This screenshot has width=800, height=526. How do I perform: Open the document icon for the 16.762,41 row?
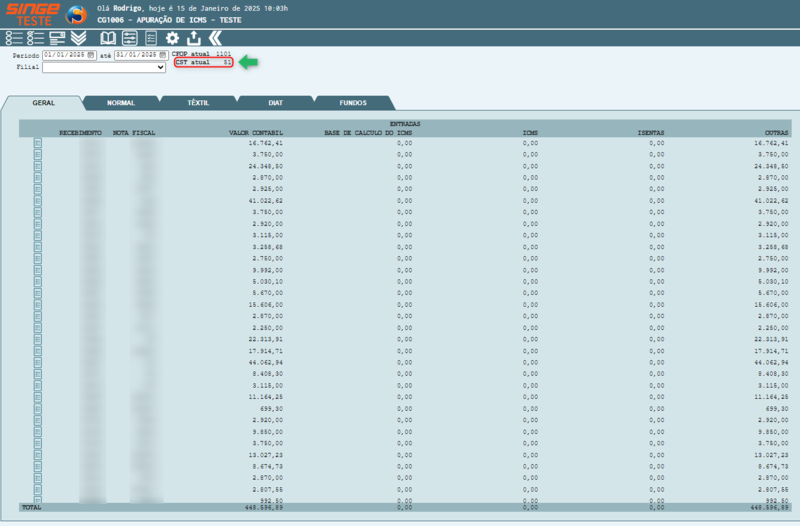coord(38,143)
